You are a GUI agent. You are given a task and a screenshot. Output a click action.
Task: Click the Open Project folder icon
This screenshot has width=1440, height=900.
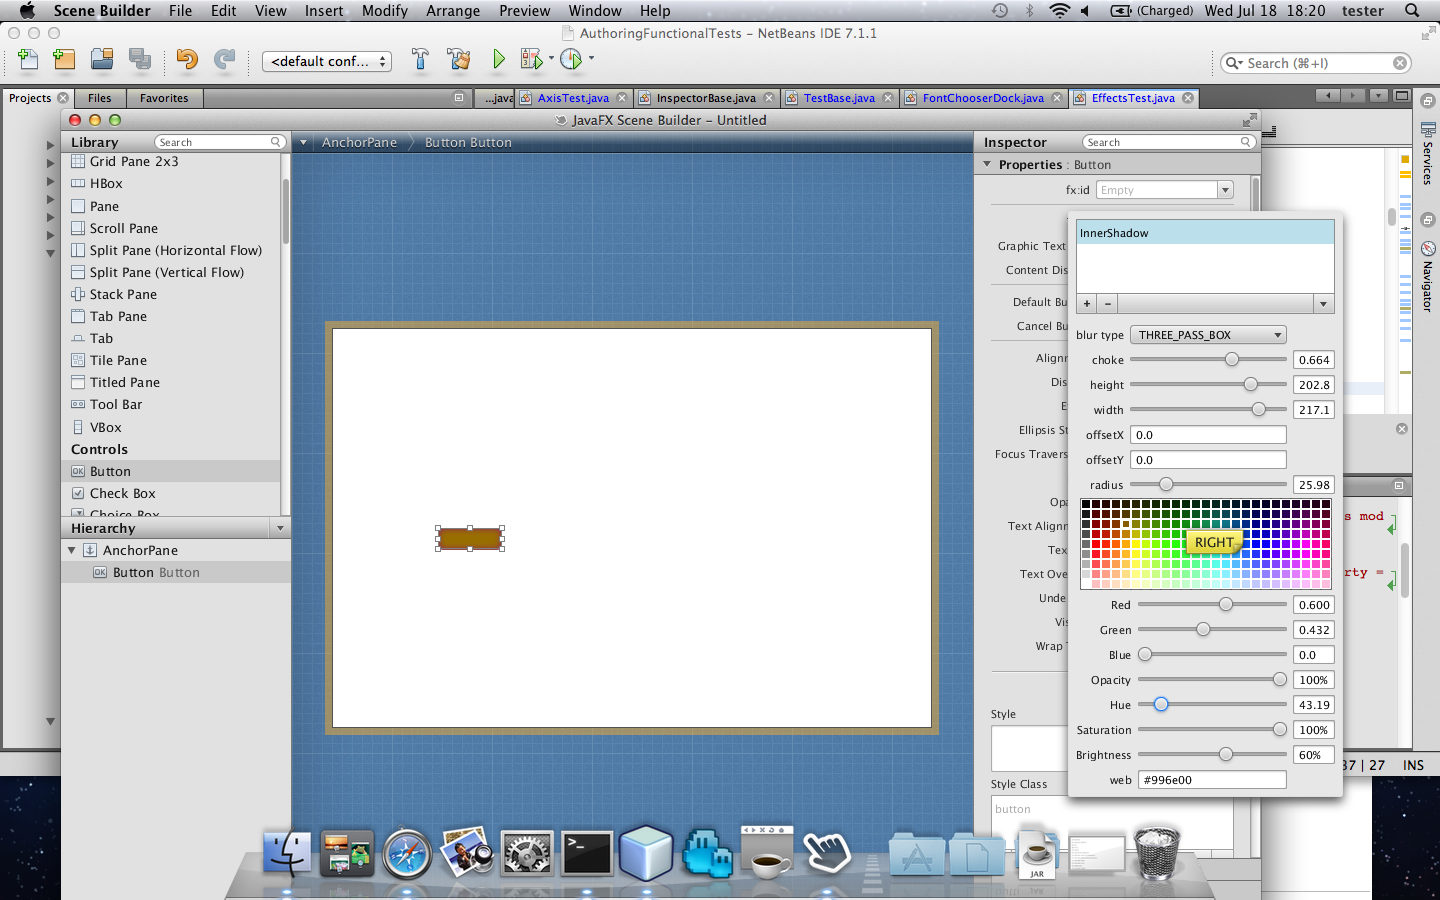[102, 60]
